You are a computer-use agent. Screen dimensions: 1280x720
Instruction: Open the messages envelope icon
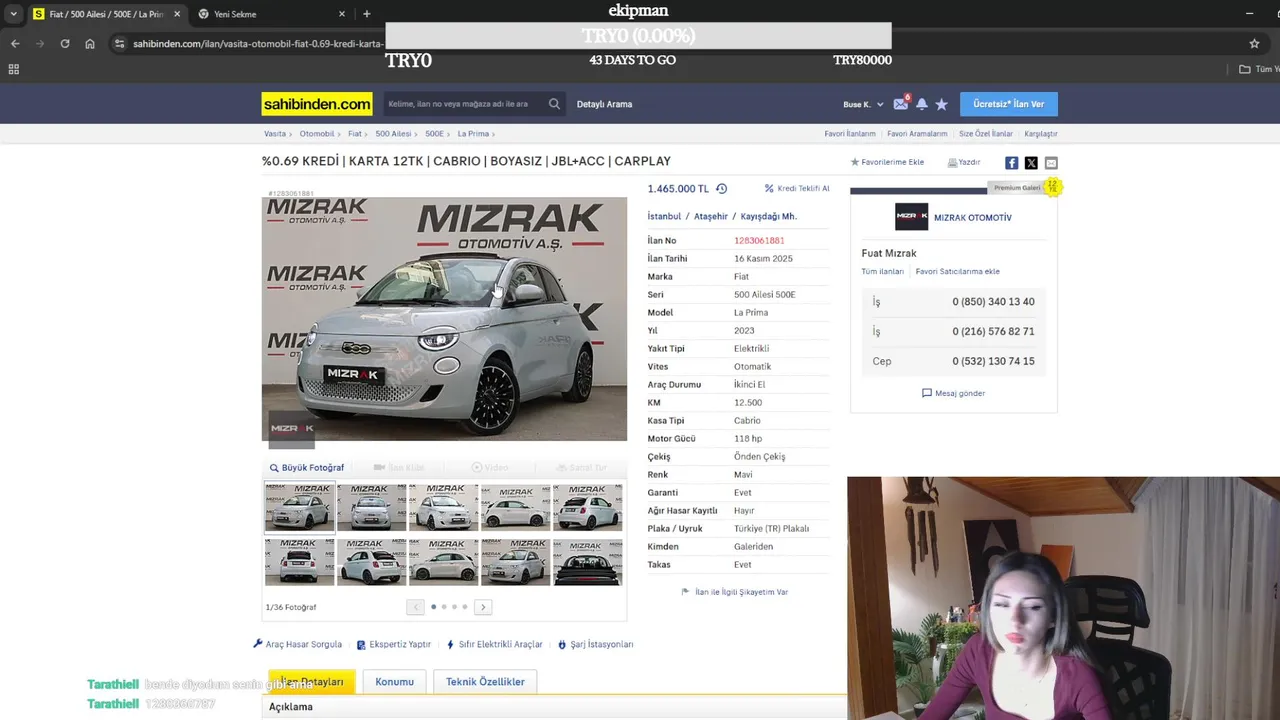pyautogui.click(x=900, y=104)
